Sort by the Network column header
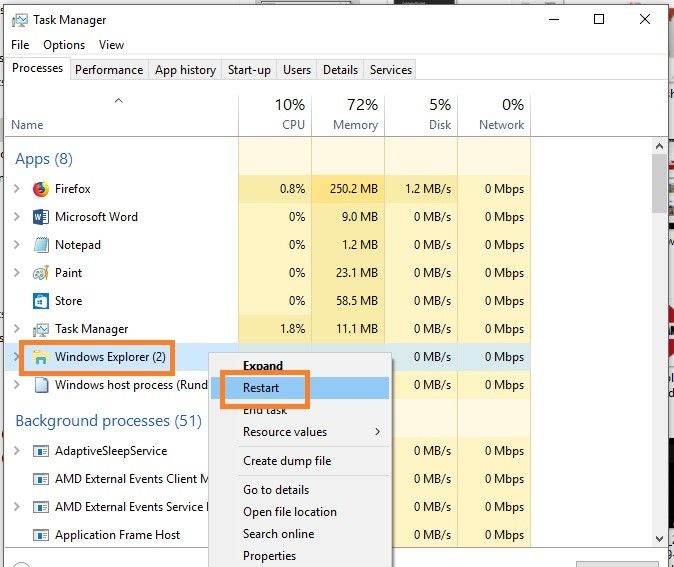The height and width of the screenshot is (567, 674). [494, 115]
